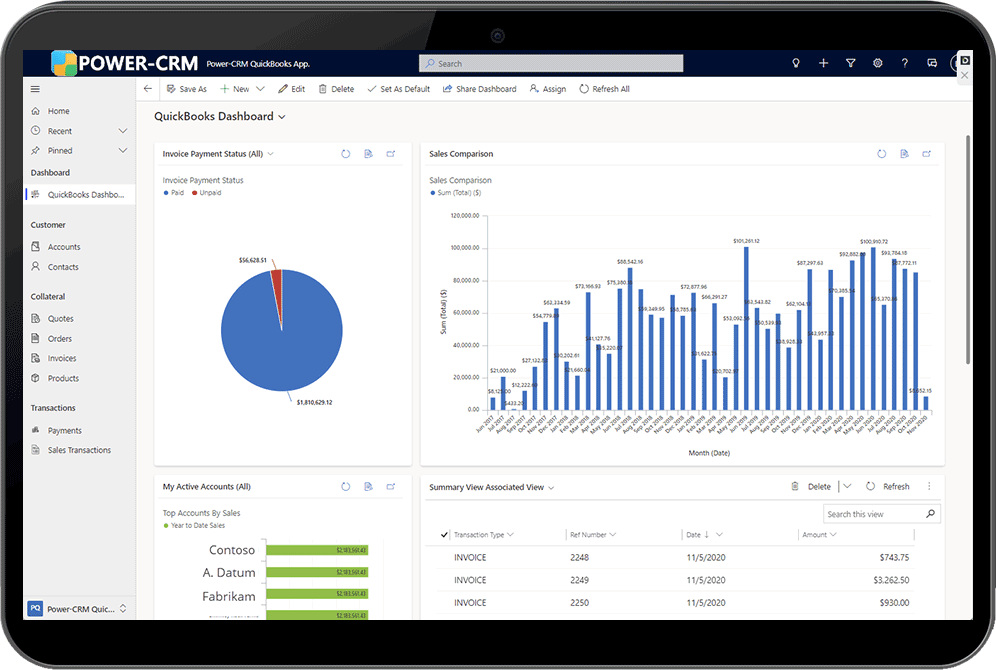Click the back arrow in command bar
The width and height of the screenshot is (996, 670).
(147, 89)
